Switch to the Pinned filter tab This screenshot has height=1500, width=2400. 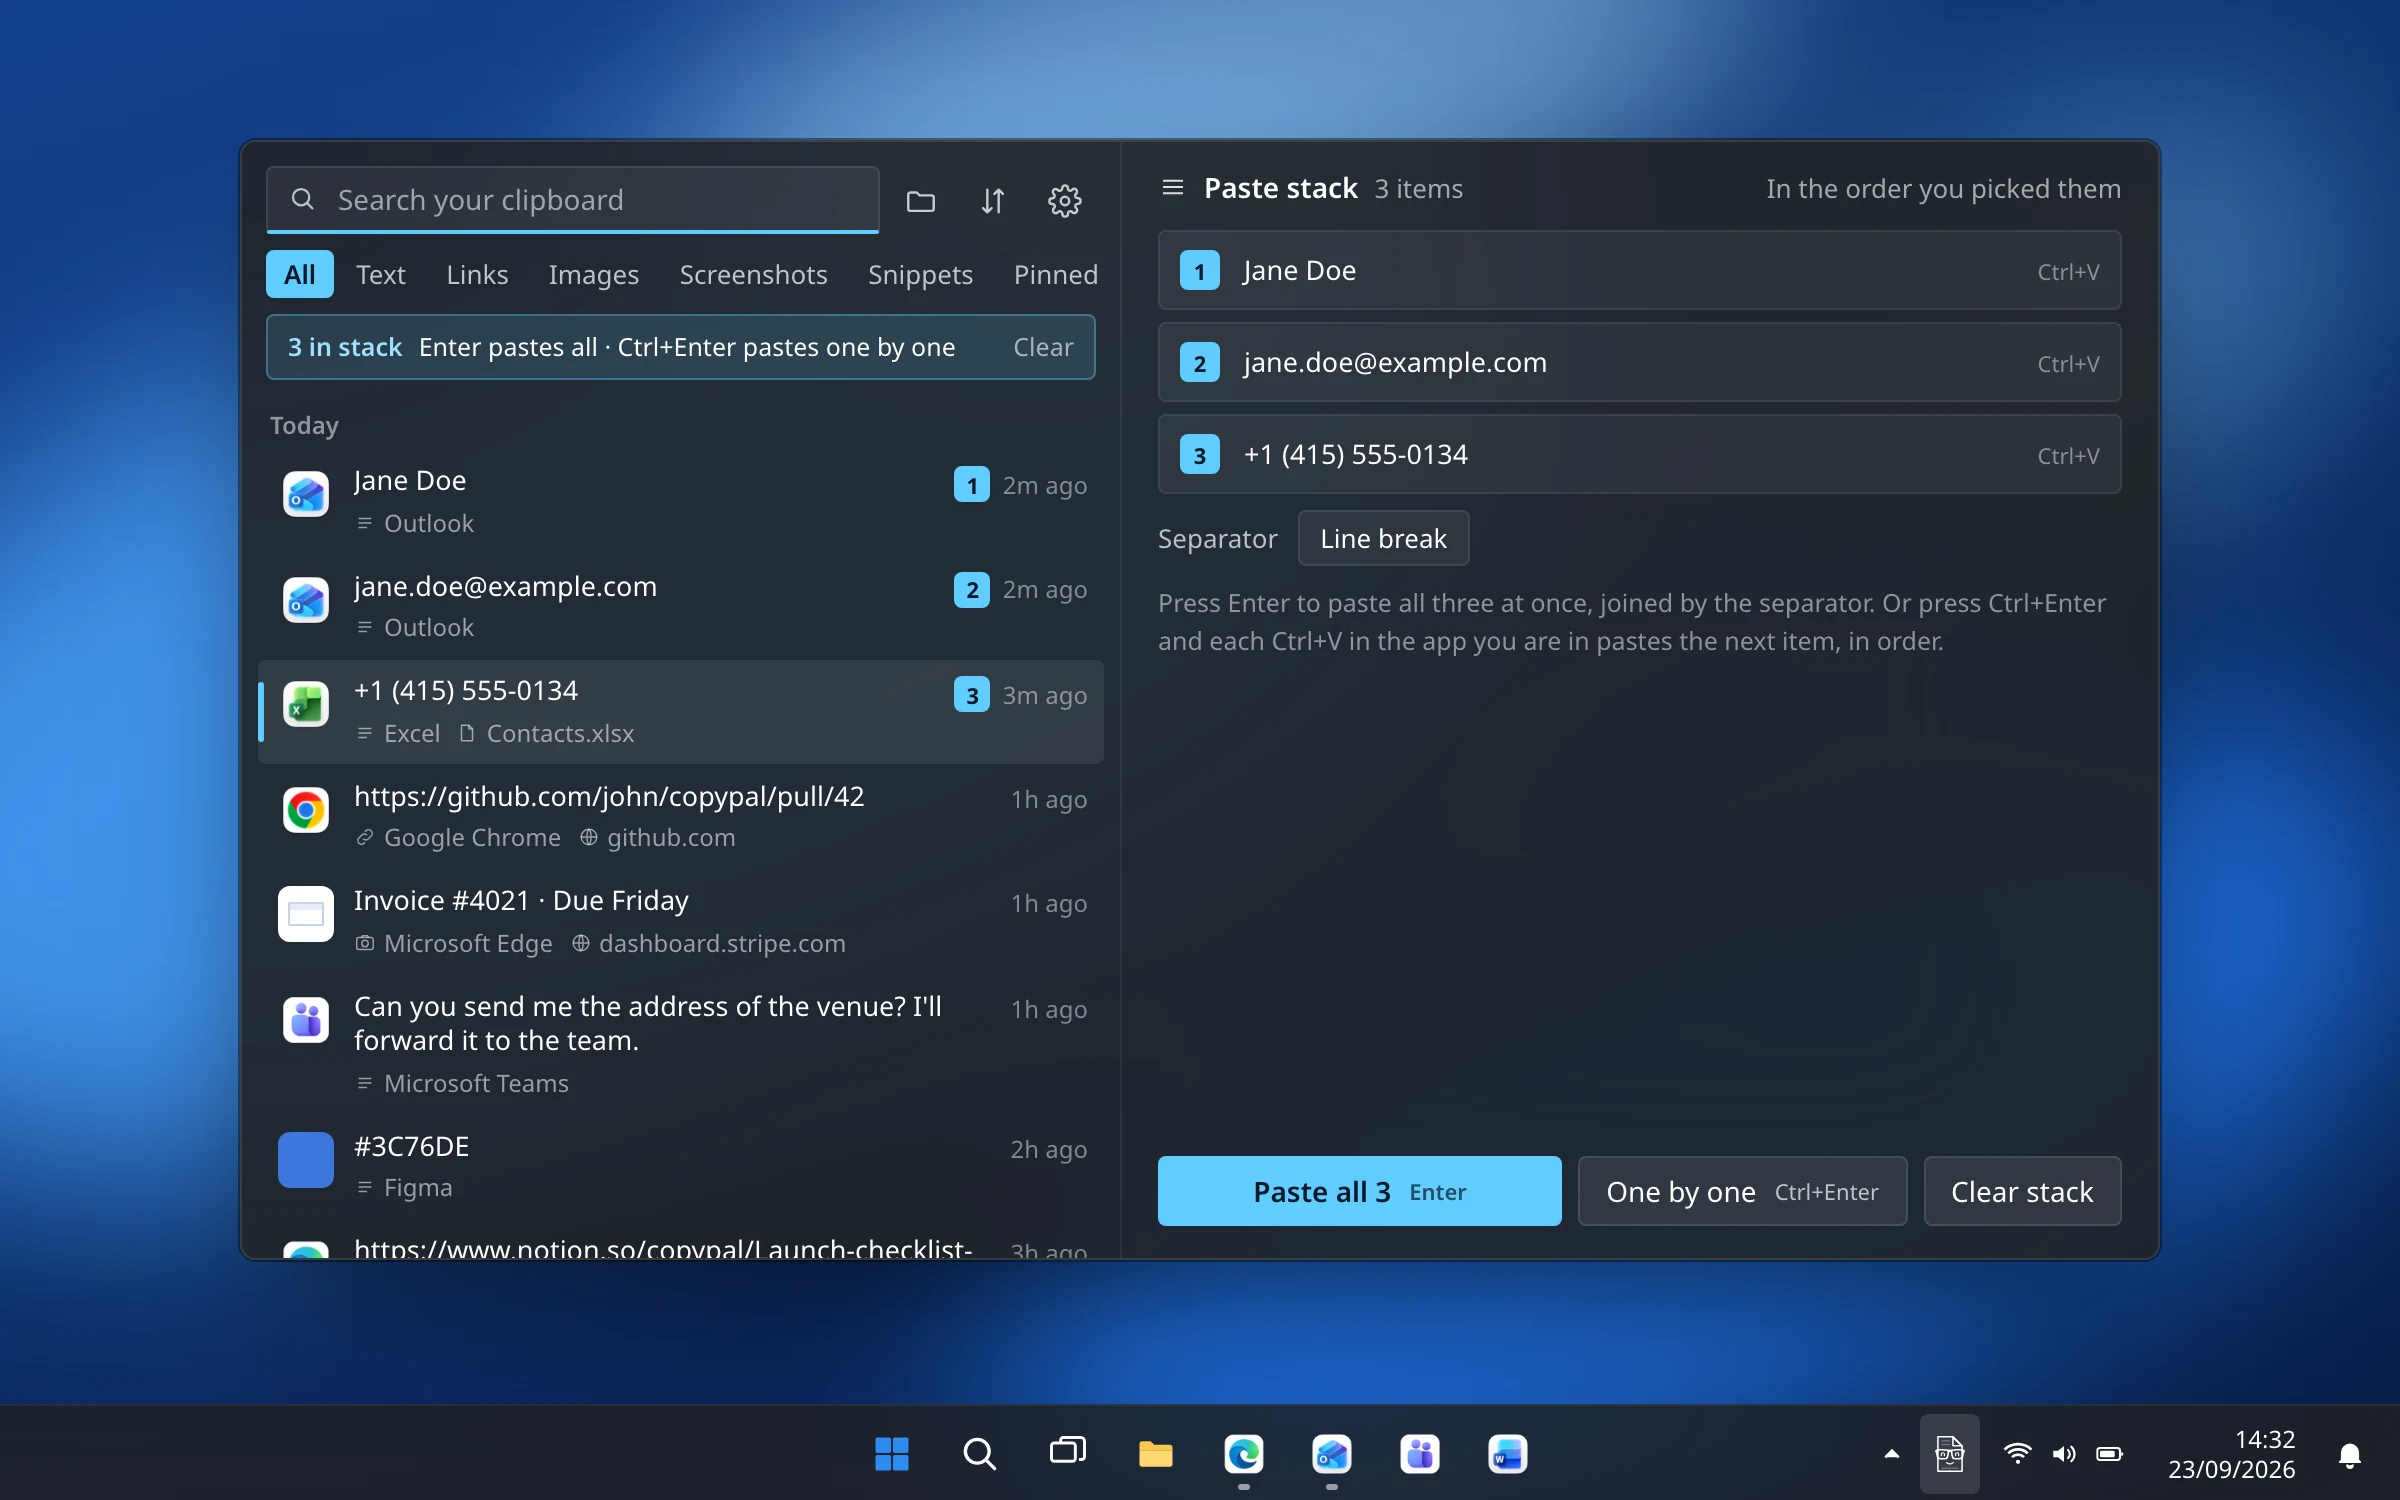point(1056,274)
